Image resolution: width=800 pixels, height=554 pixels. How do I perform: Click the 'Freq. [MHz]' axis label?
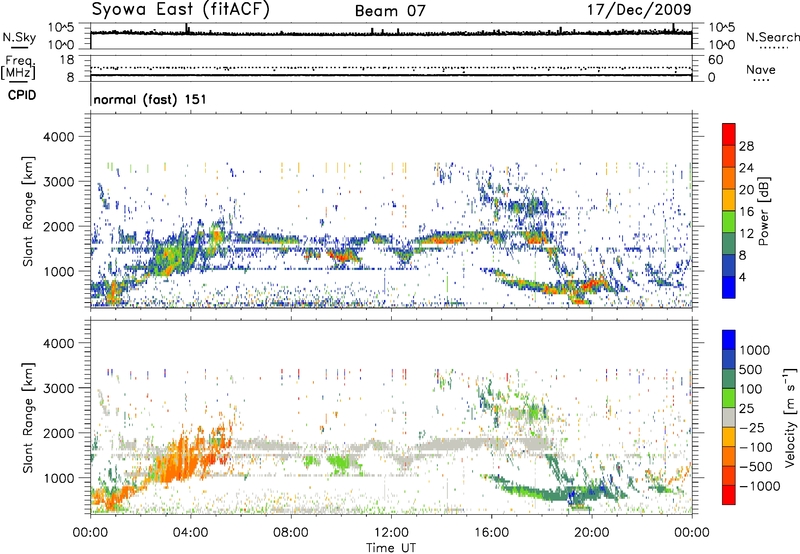click(18, 68)
